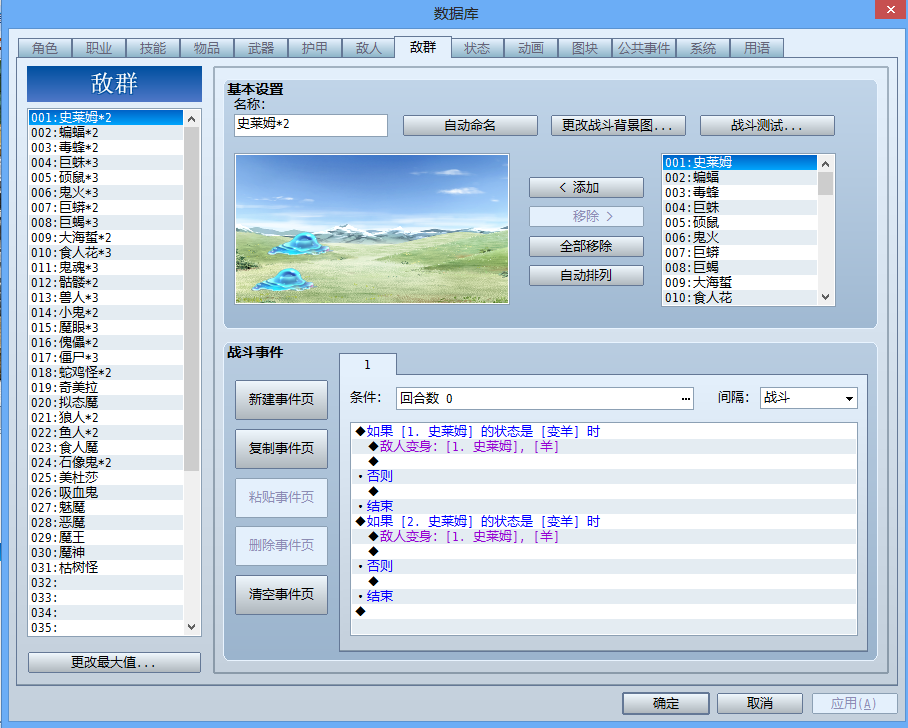Click the troop list scroll-down arrow
Viewport: 908px width, 728px height.
pyautogui.click(x=192, y=627)
